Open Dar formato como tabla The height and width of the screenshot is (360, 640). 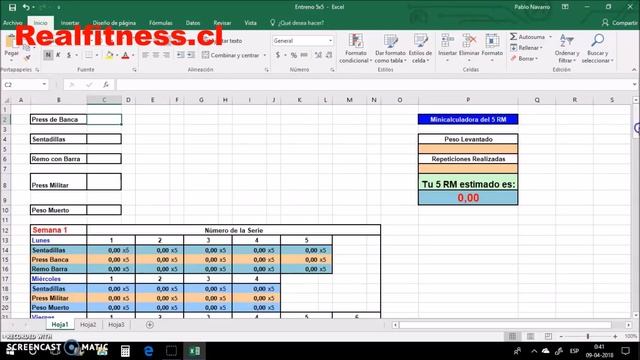pyautogui.click(x=390, y=49)
